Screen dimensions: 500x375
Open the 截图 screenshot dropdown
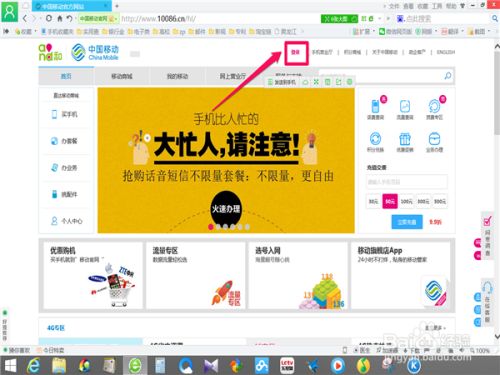click(x=479, y=31)
